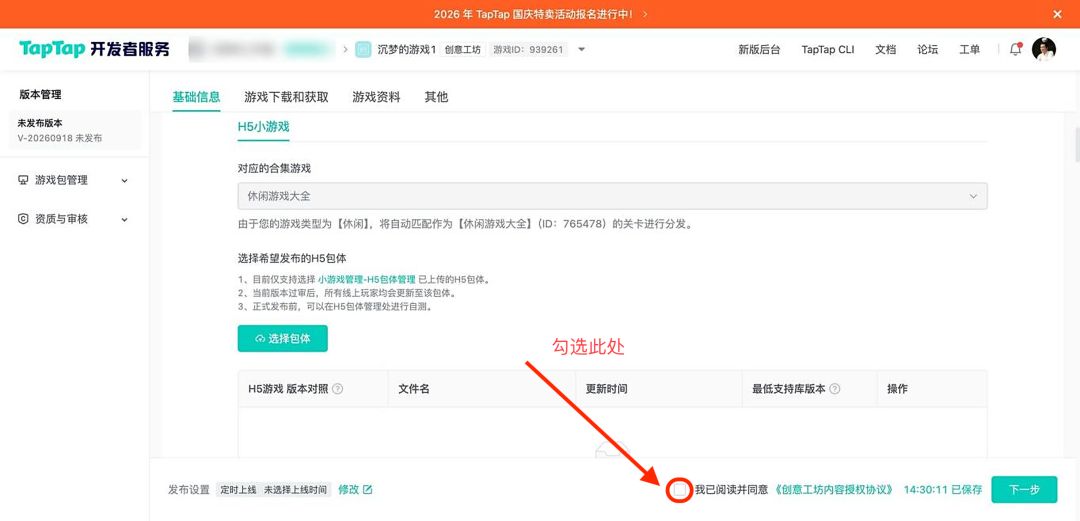Switch to the 基础信息 tab
Screen dimensions: 1080x521
coord(196,97)
